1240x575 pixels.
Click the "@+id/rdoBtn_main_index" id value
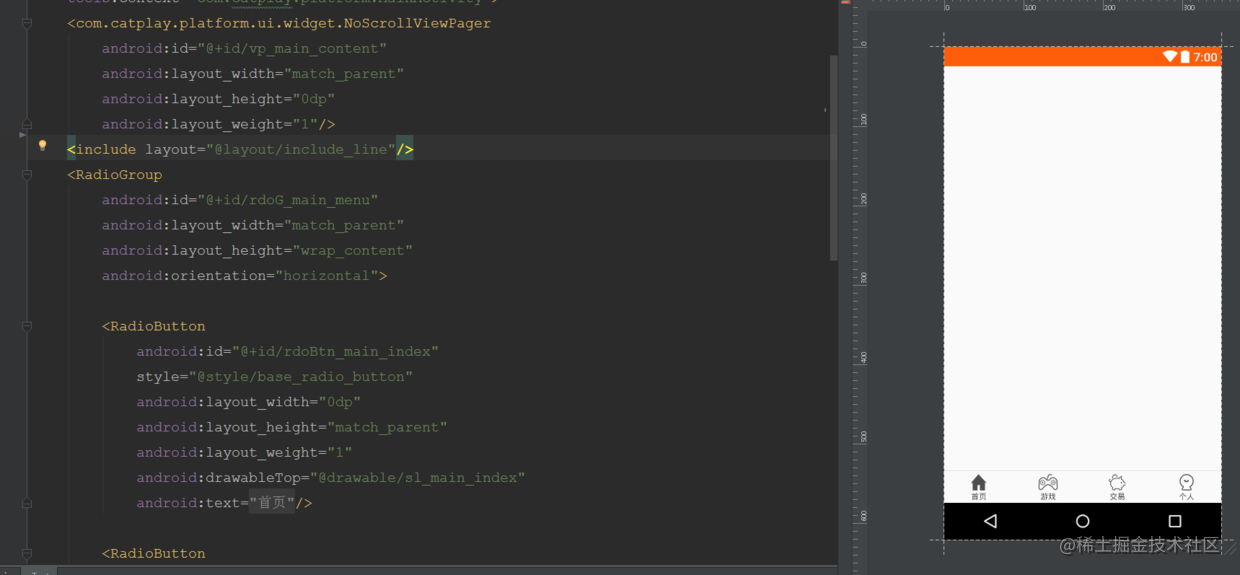pos(335,351)
